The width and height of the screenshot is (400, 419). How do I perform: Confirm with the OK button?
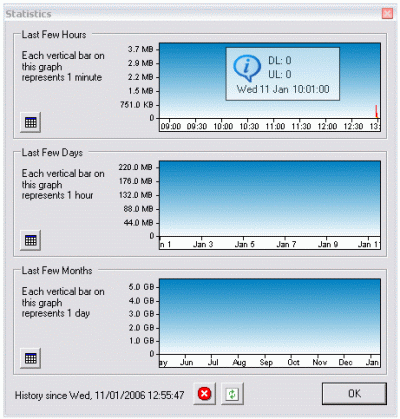point(354,394)
